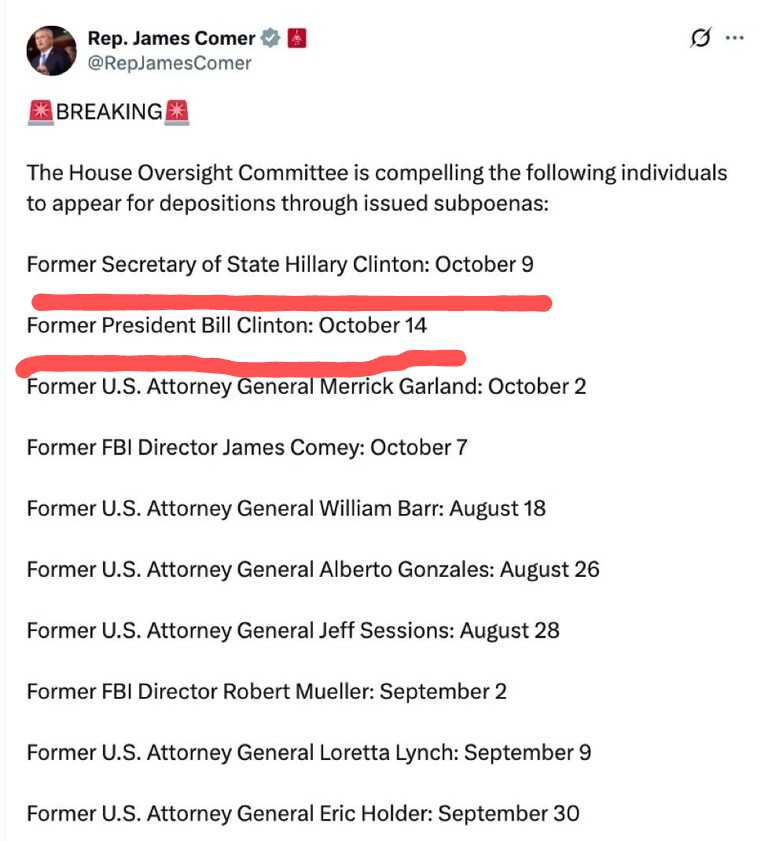
Task: Click the Alberto Gonzales: August 26 line
Action: coord(313,569)
